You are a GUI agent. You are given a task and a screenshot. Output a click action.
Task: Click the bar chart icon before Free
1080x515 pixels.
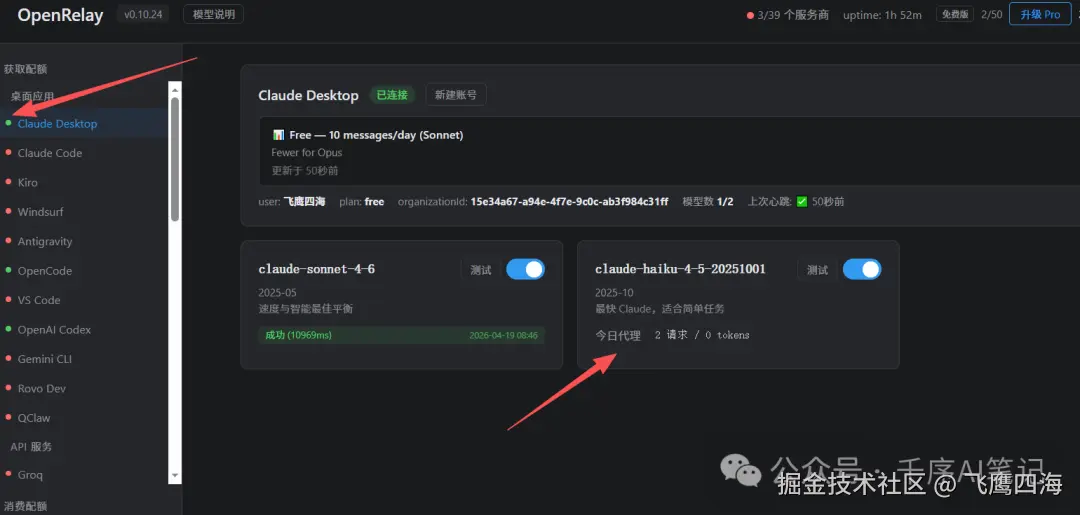tap(278, 136)
